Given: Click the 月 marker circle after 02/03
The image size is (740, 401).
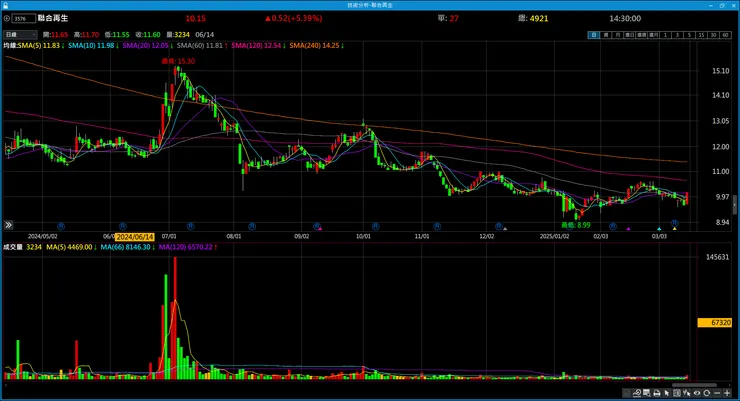Looking at the screenshot, I should (x=613, y=226).
